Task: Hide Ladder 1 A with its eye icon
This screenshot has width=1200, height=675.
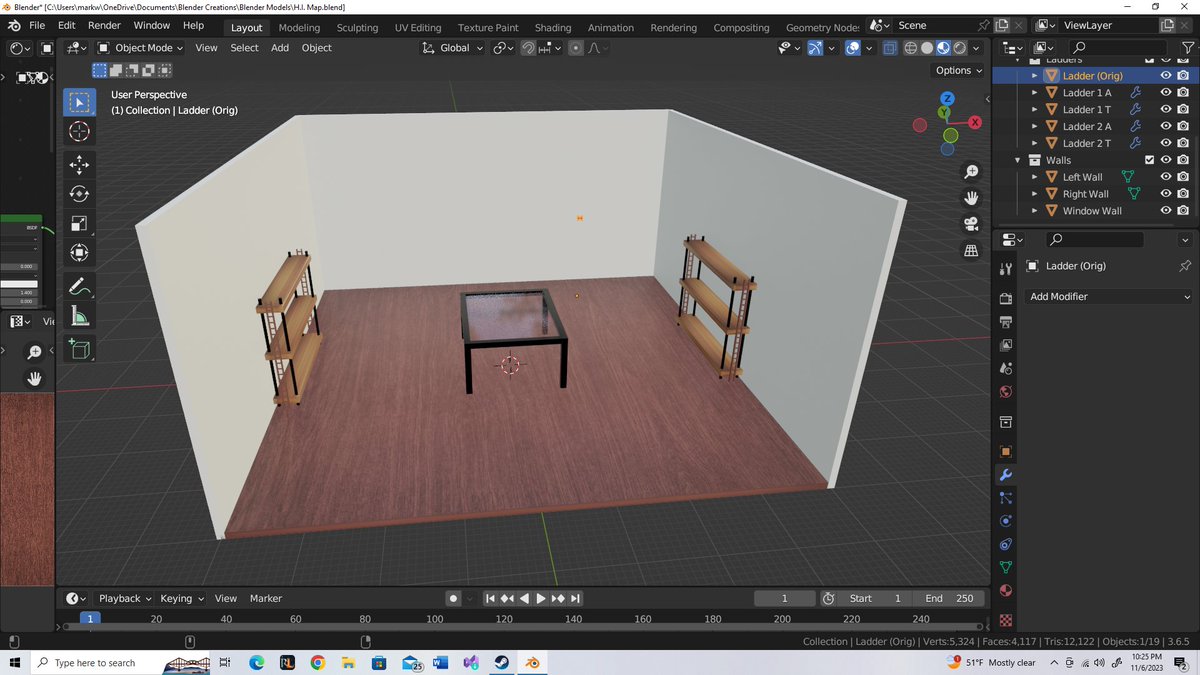Action: tap(1166, 93)
